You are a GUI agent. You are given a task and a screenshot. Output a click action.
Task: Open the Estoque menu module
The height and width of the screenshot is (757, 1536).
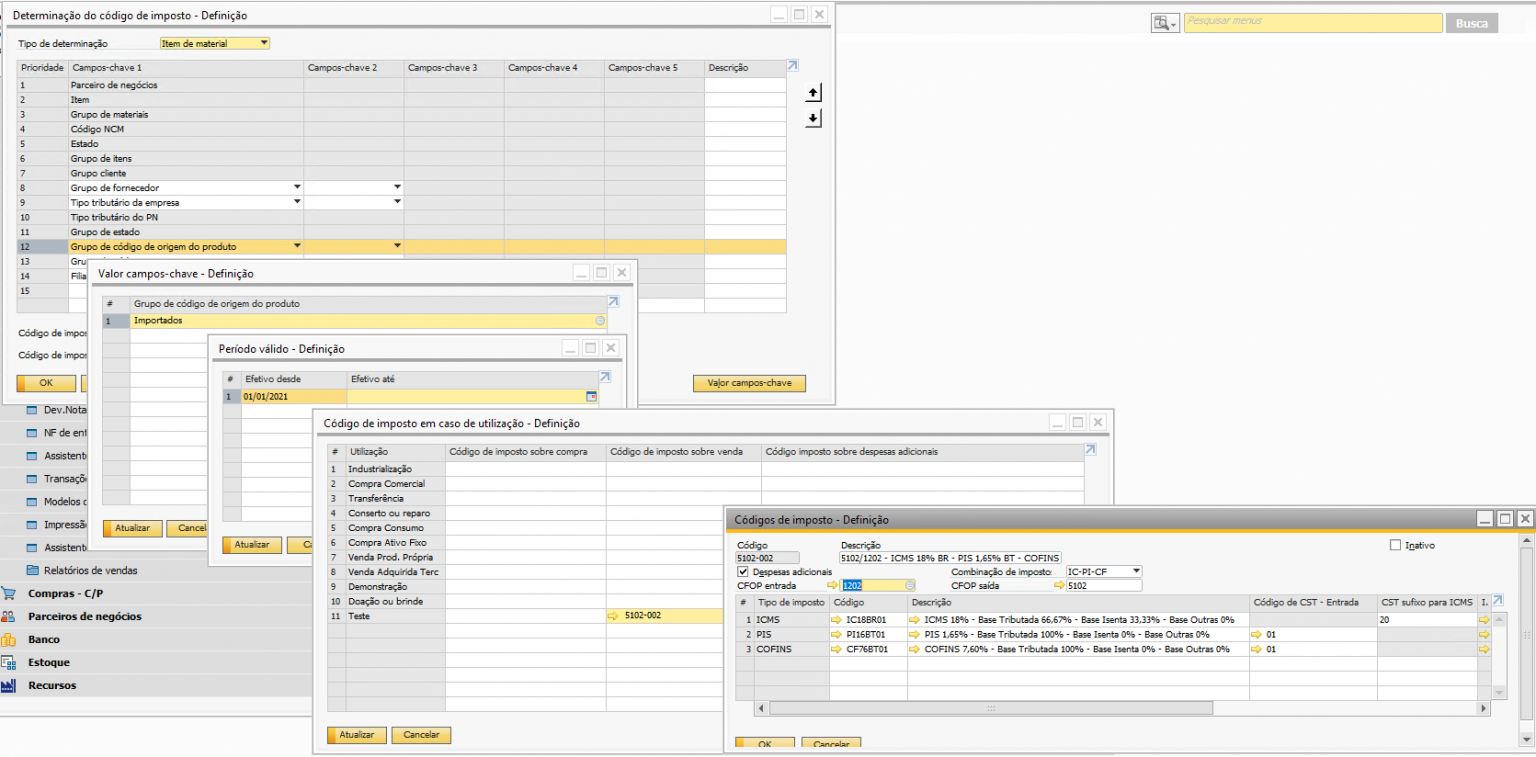[48, 662]
